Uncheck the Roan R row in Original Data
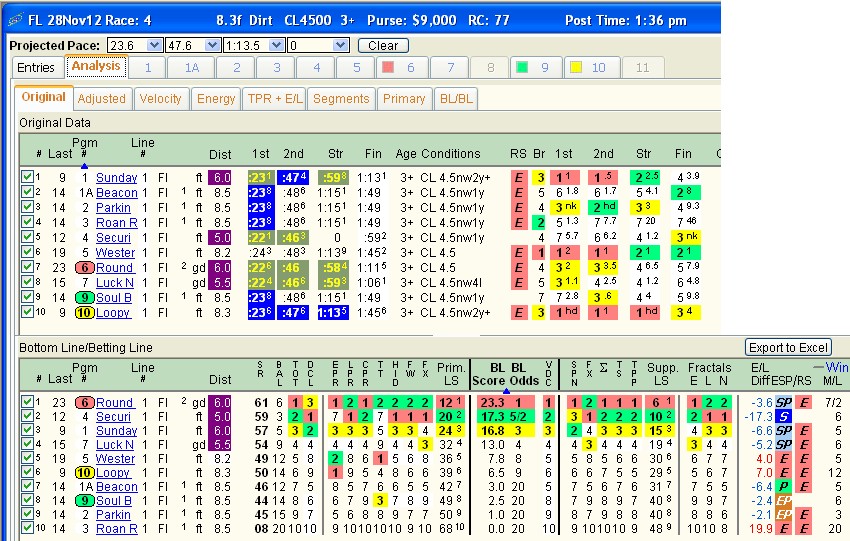Viewport: 850px width, 541px height. [x=27, y=222]
